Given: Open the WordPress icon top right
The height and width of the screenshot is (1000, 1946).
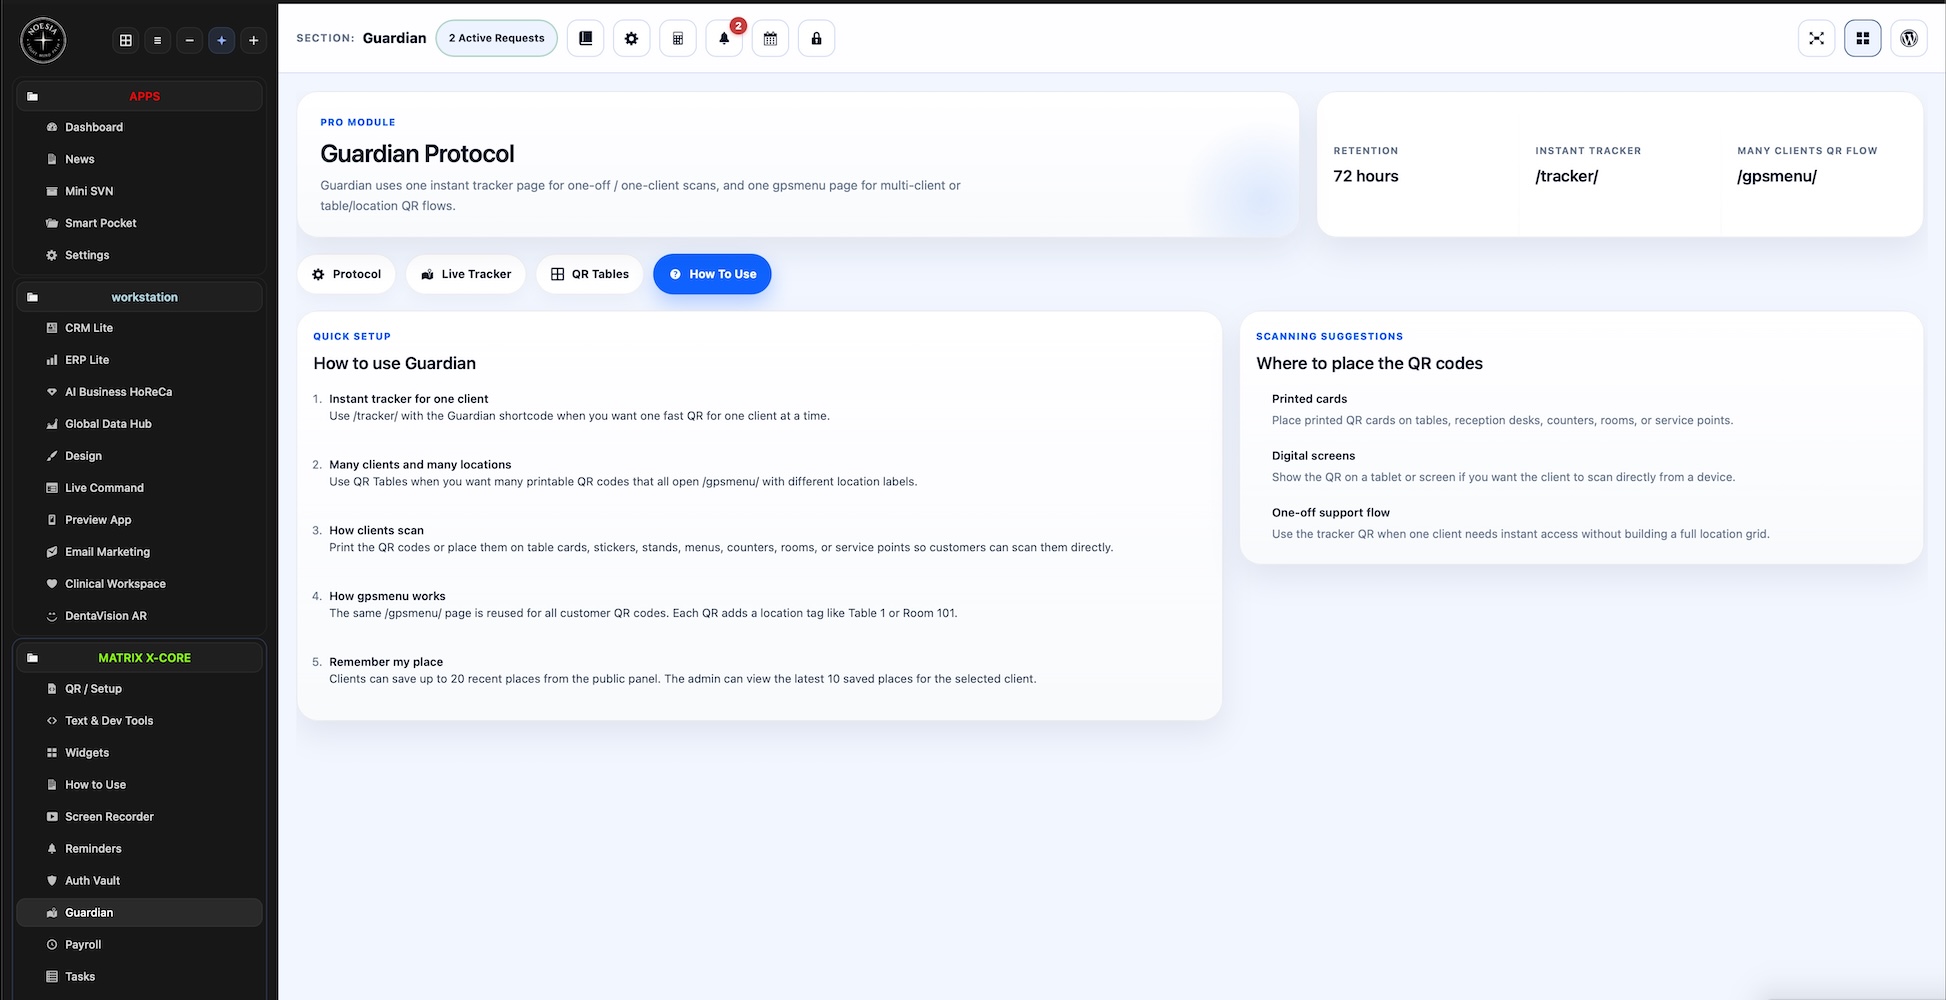Looking at the screenshot, I should (x=1909, y=38).
